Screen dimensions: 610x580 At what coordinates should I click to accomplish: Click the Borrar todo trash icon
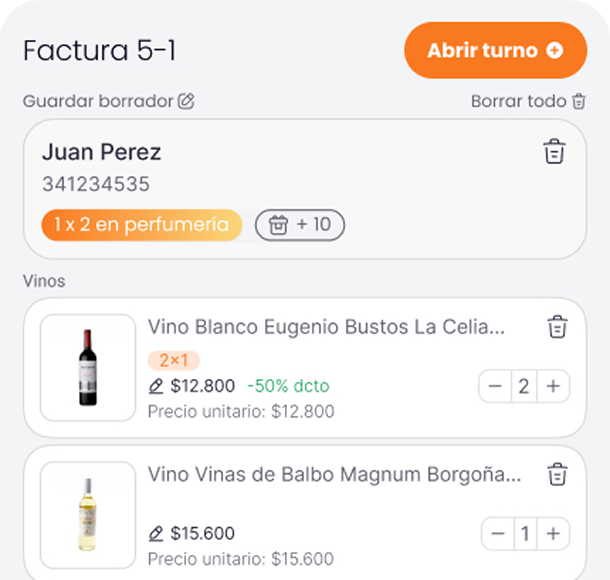579,101
